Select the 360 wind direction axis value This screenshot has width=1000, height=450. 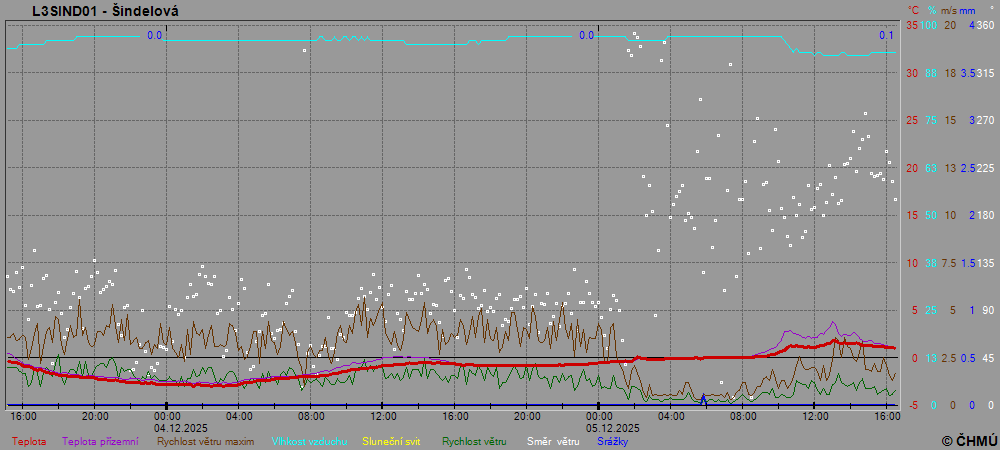(x=985, y=25)
